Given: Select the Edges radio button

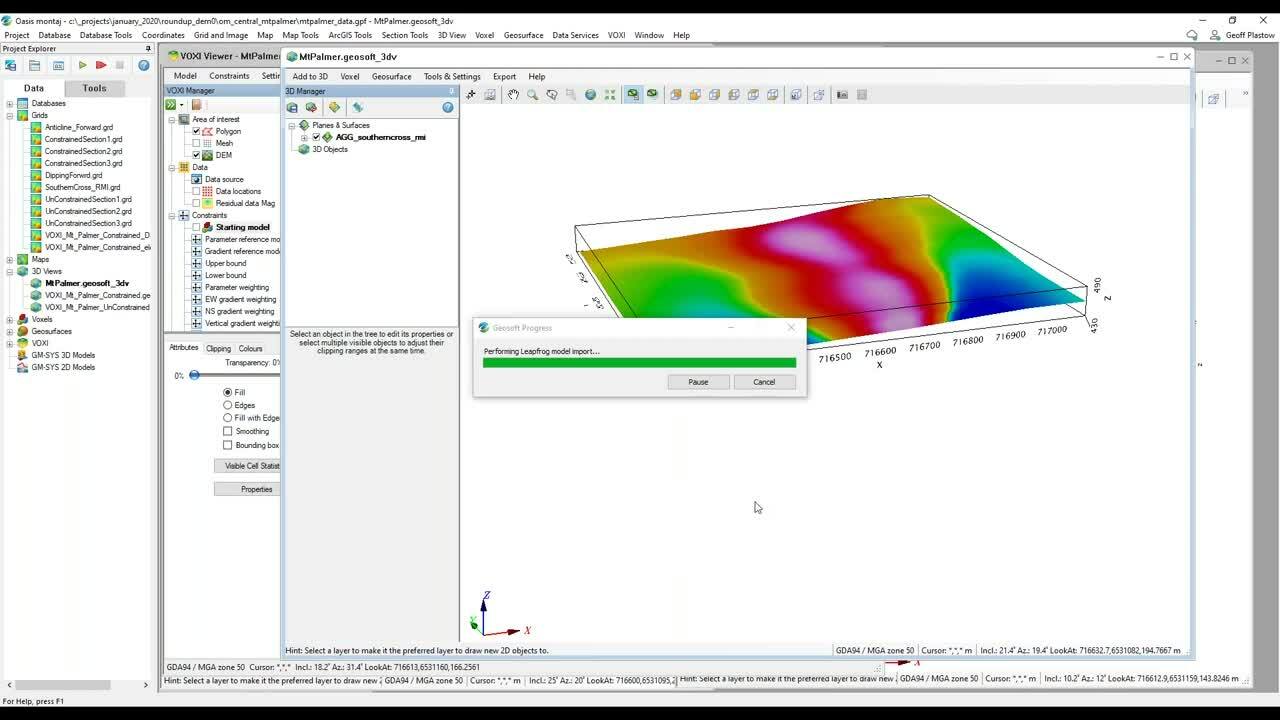Looking at the screenshot, I should tap(228, 405).
